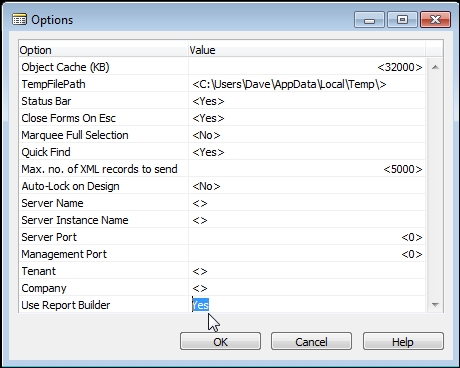This screenshot has height=368, width=460.
Task: Select the Use Report Builder label
Action: (x=65, y=305)
